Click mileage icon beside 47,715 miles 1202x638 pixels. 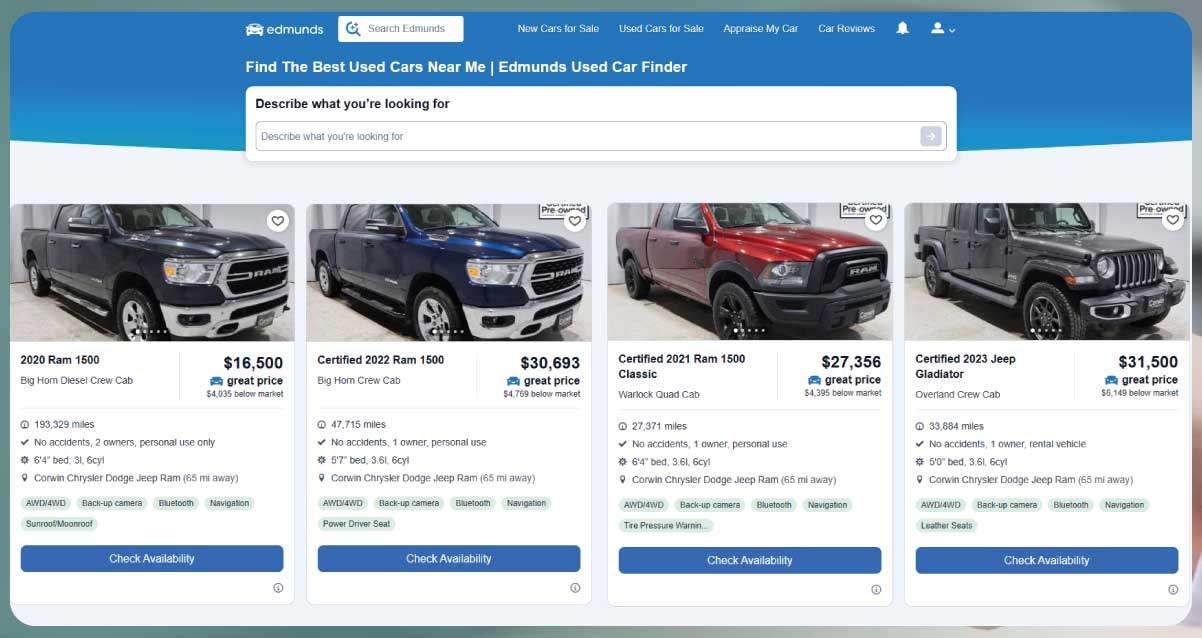322,424
